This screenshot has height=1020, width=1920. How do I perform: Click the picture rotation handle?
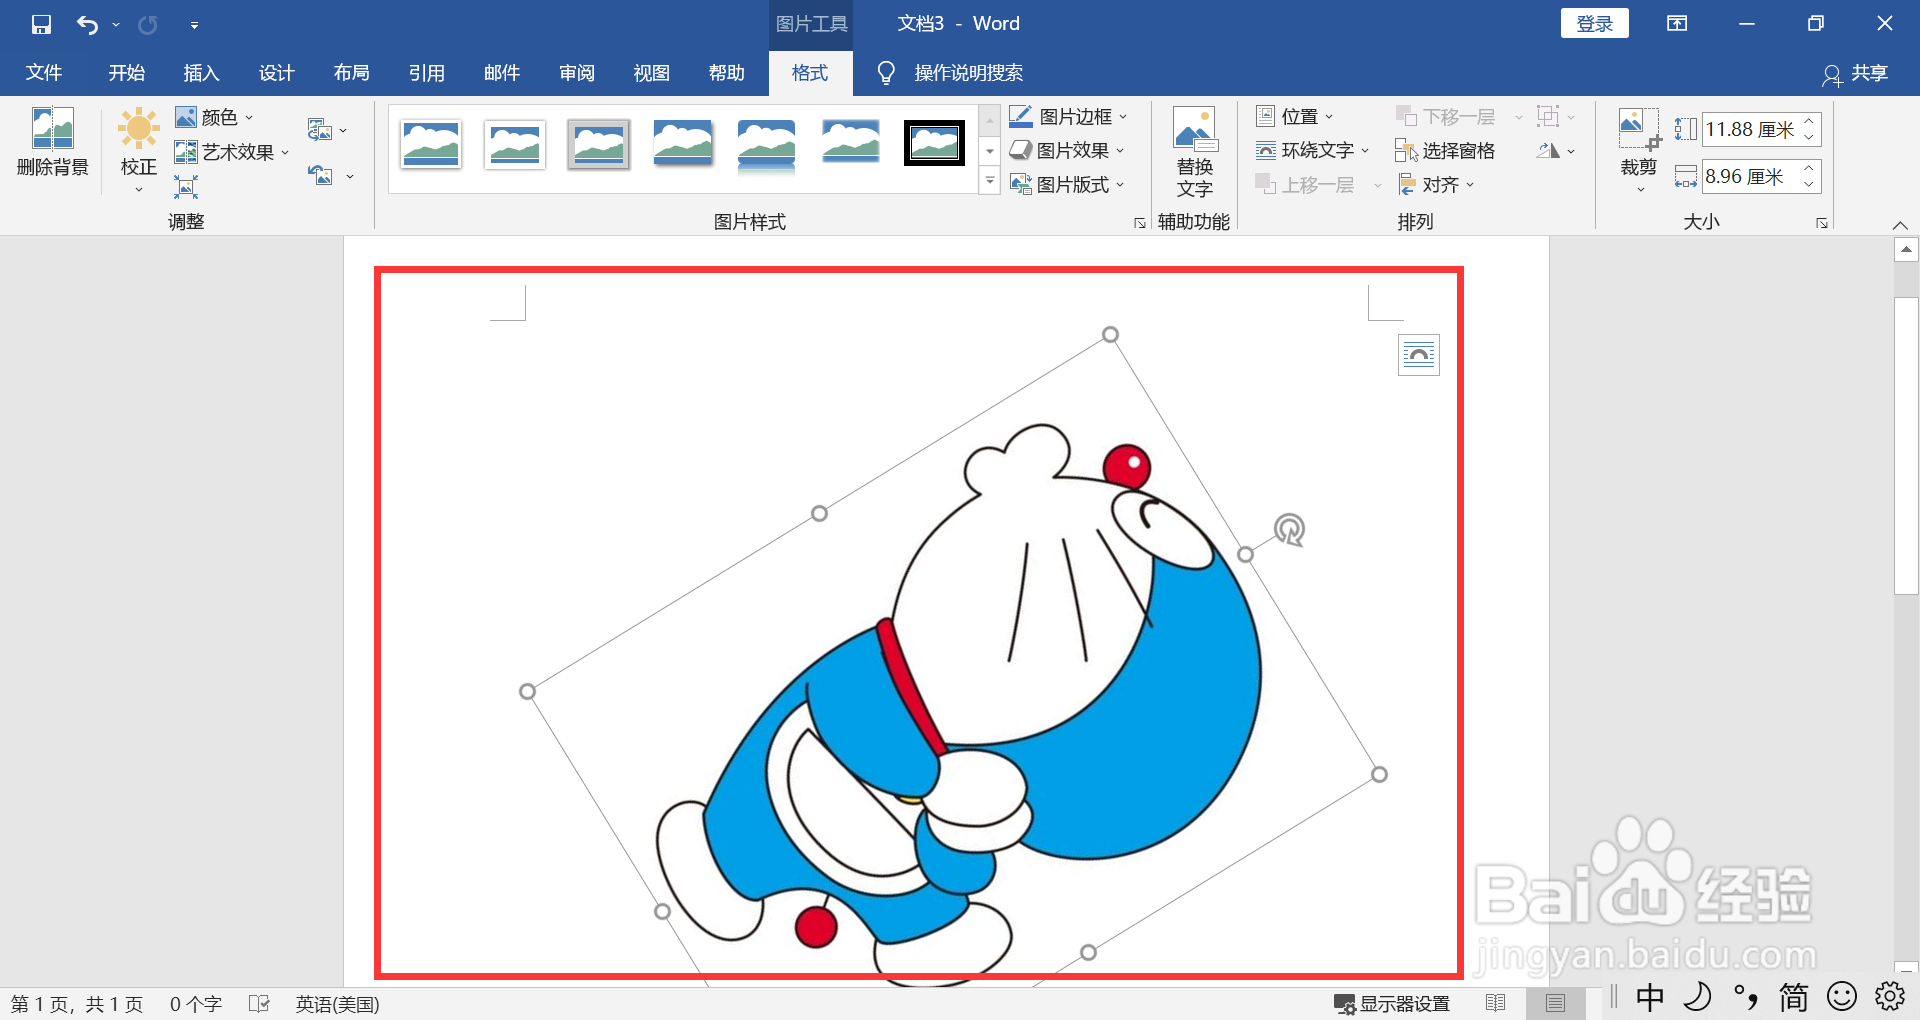click(x=1290, y=529)
